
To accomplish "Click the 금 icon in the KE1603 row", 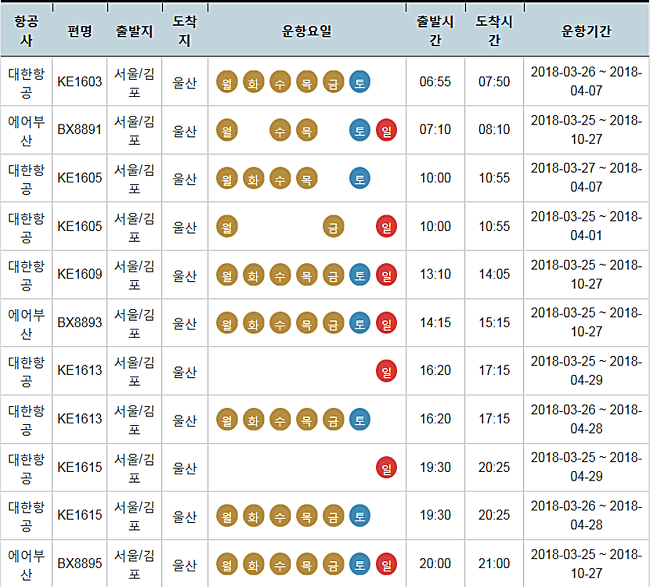I will (x=333, y=82).
